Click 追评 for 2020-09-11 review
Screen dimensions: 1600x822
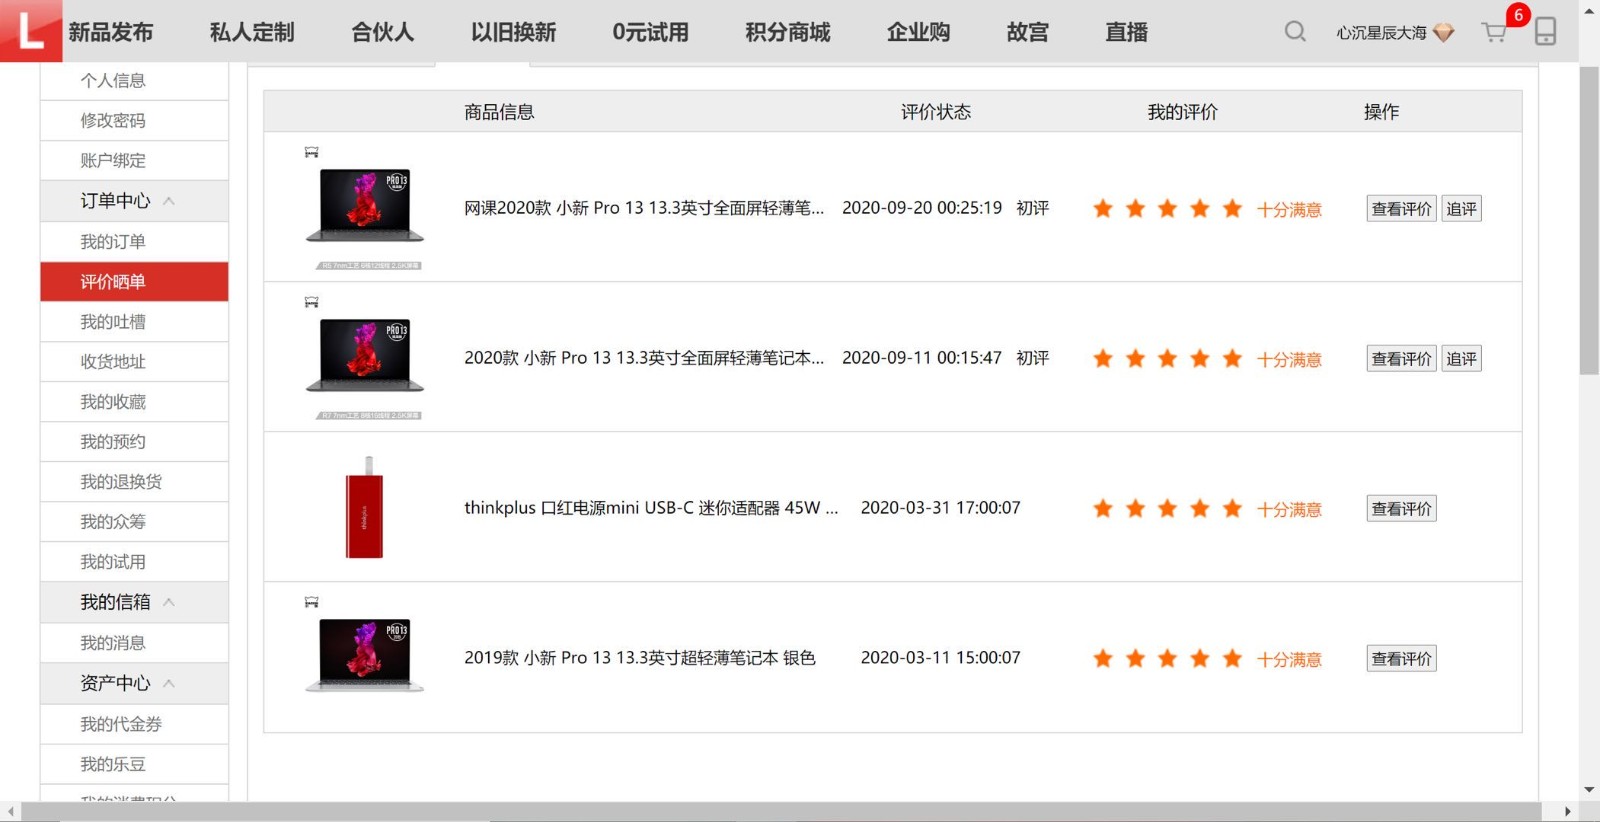click(1461, 358)
